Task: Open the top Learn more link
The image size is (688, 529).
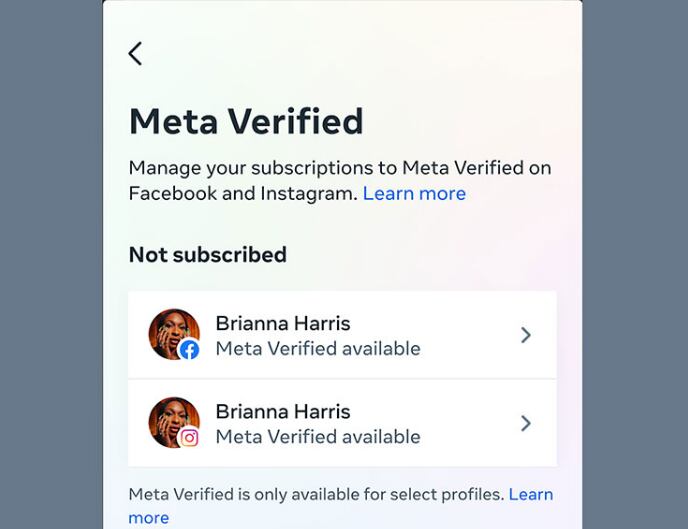Action: coord(414,193)
